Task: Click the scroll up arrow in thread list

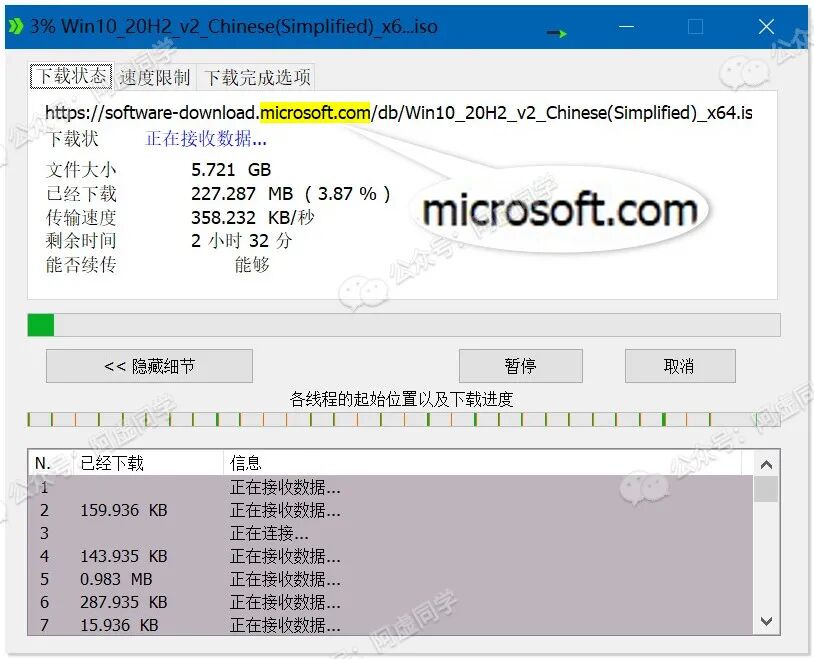Action: coord(766,464)
